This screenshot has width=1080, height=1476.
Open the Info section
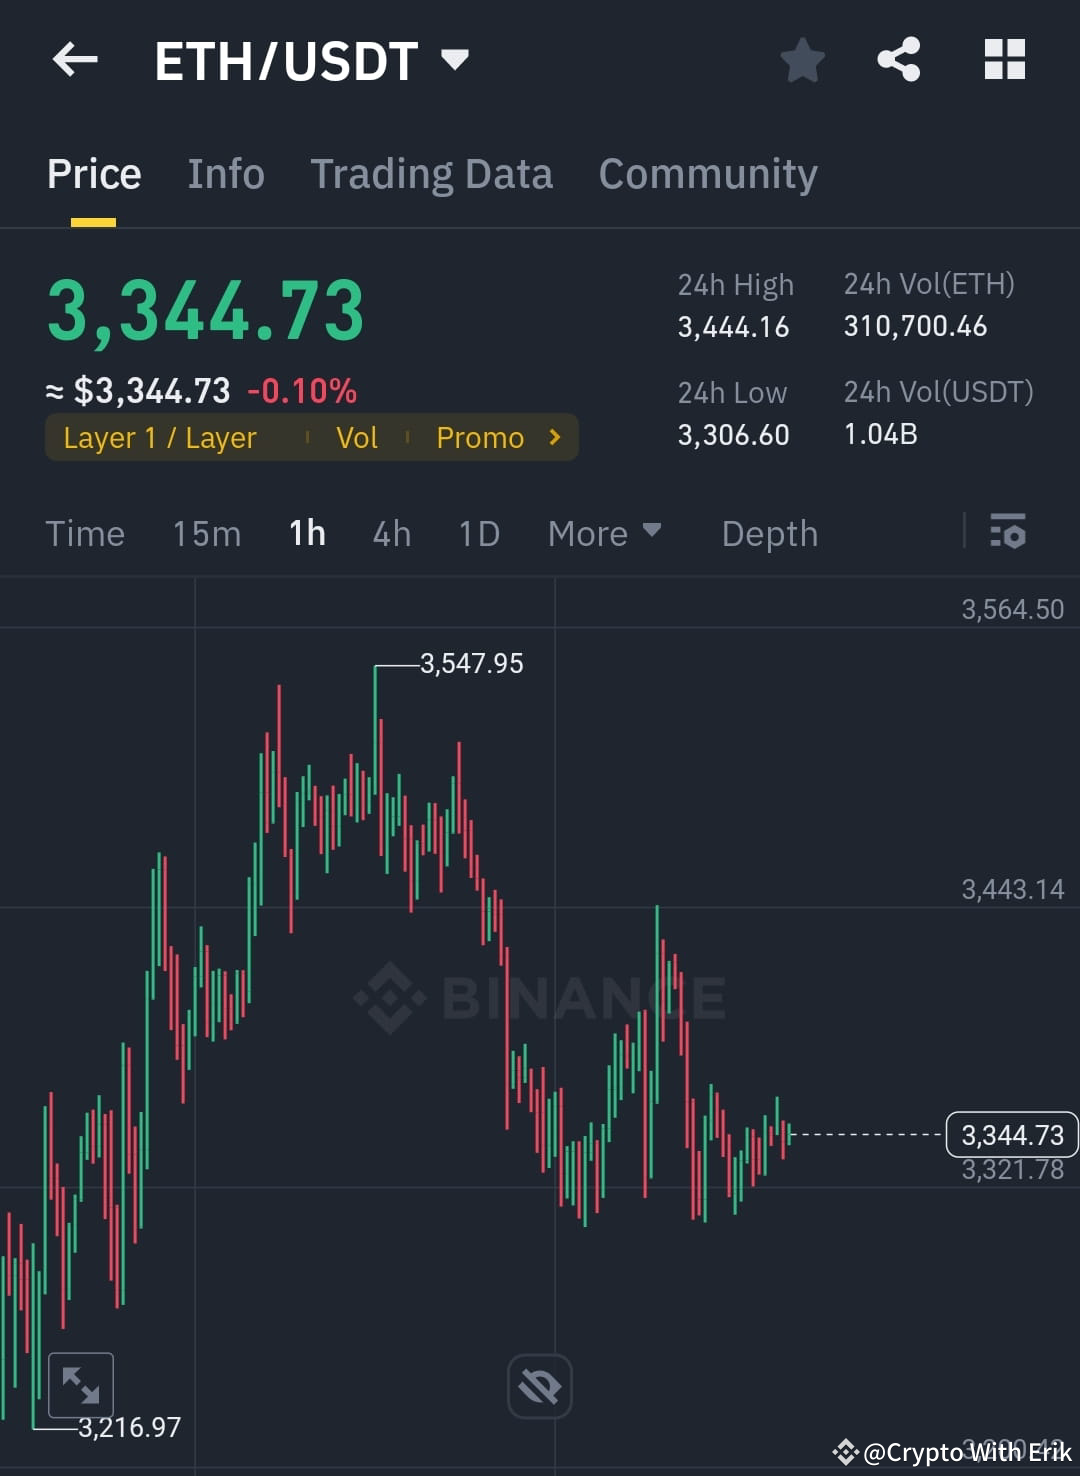[225, 172]
